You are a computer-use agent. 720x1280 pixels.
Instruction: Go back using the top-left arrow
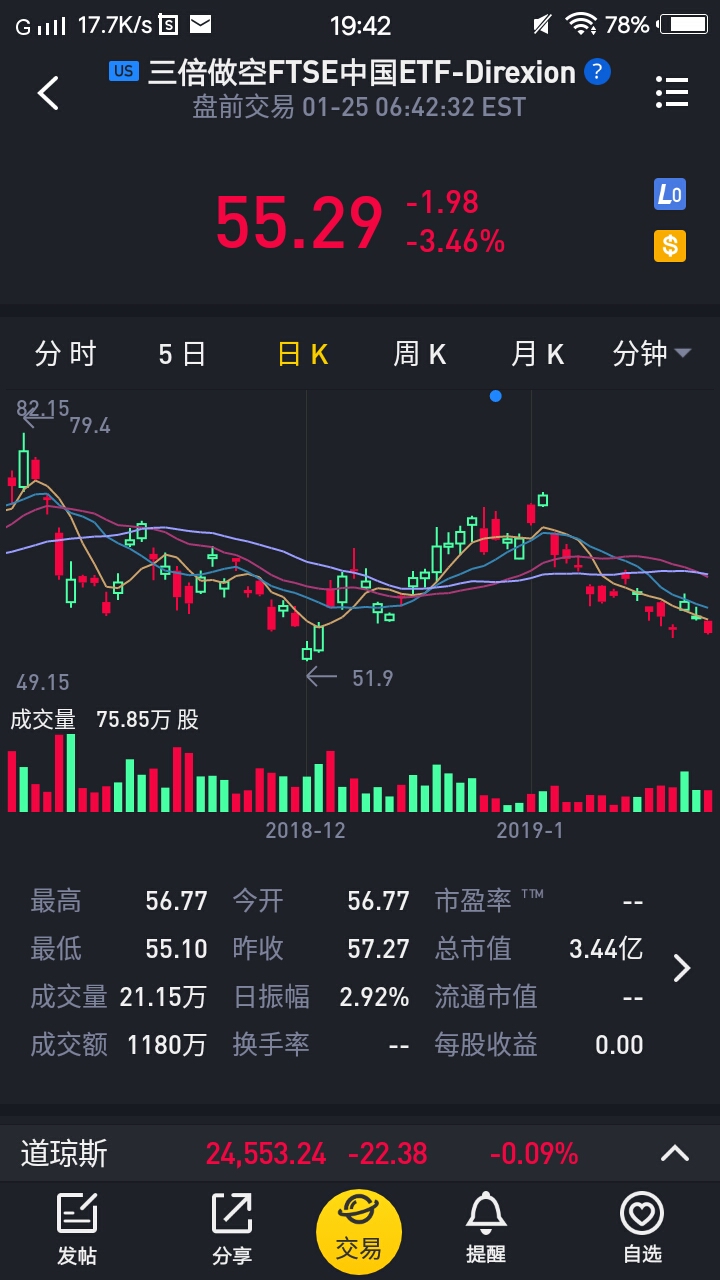coord(48,92)
